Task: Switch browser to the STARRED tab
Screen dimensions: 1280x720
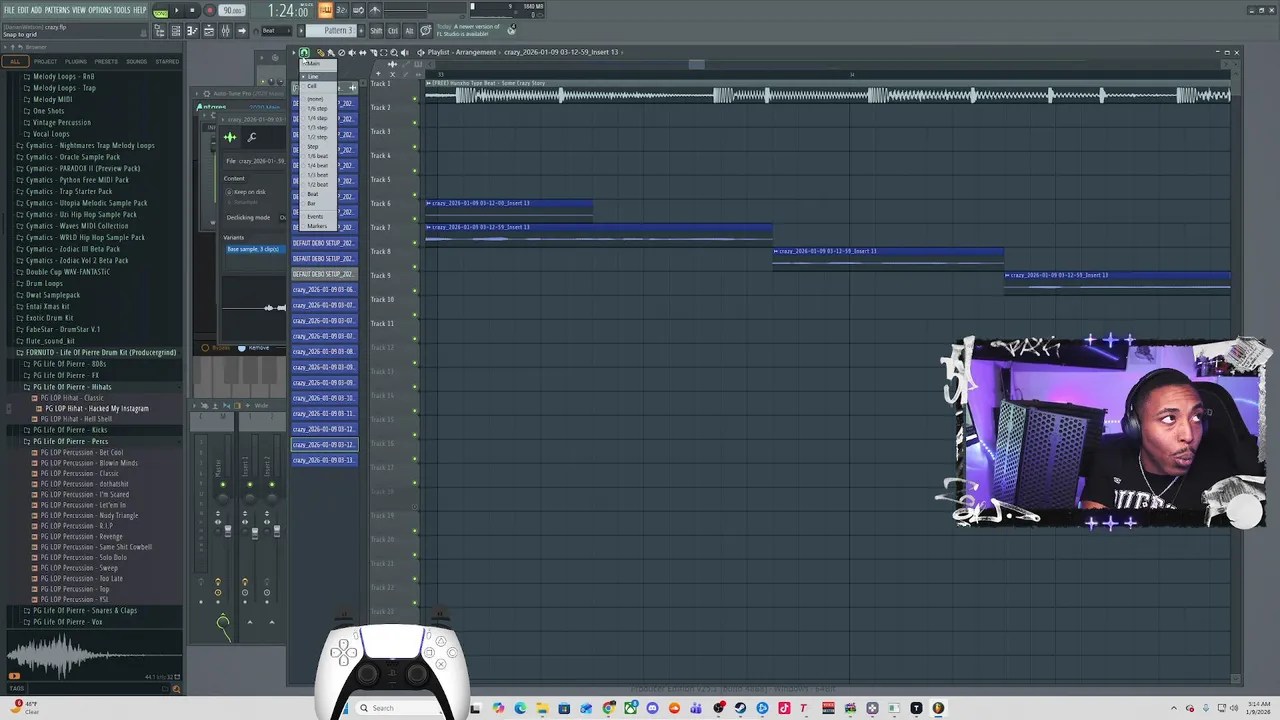Action: [x=167, y=62]
